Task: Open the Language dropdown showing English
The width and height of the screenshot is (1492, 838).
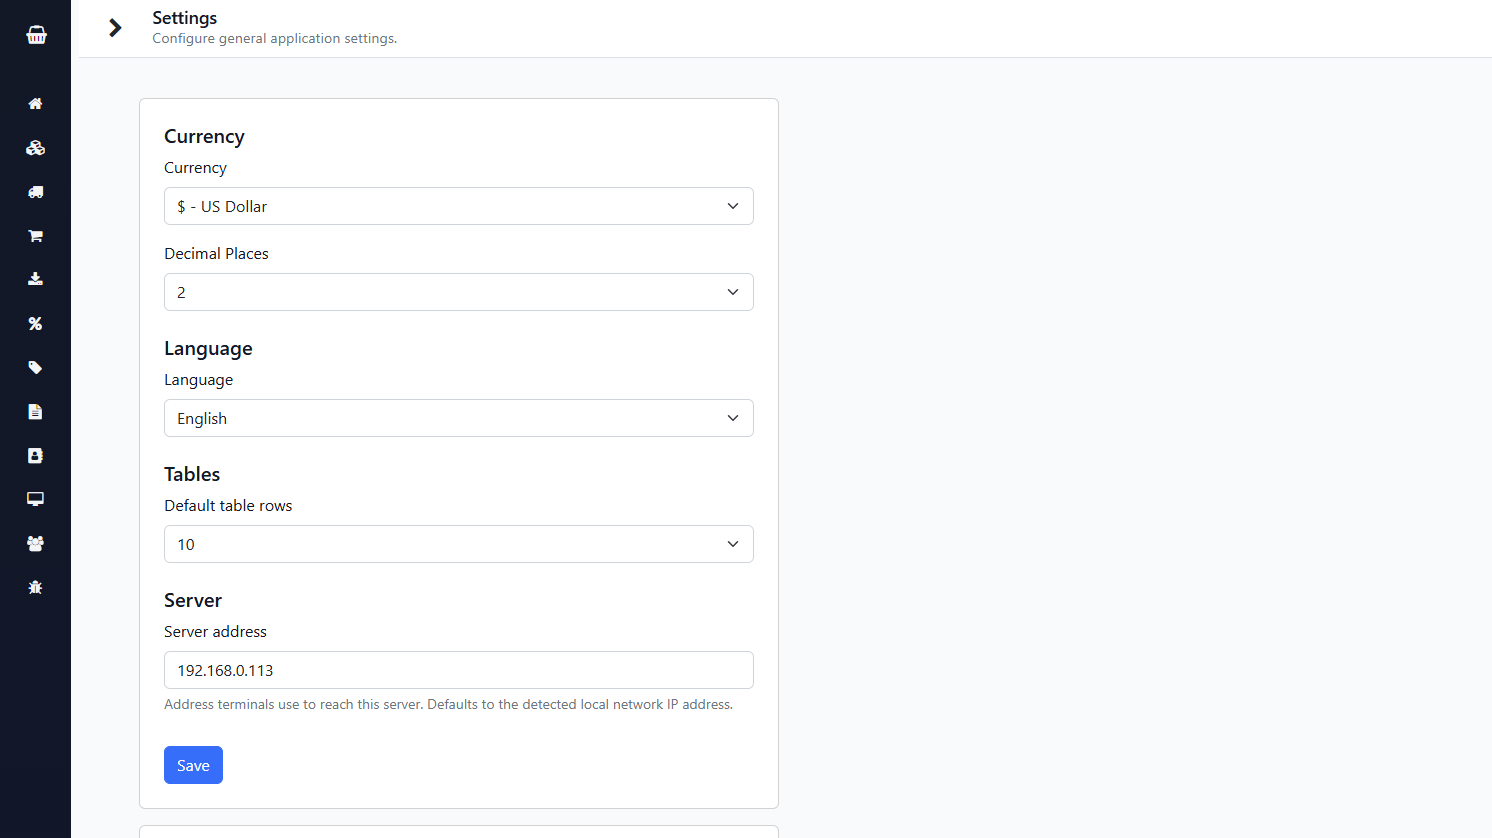Action: (x=459, y=418)
